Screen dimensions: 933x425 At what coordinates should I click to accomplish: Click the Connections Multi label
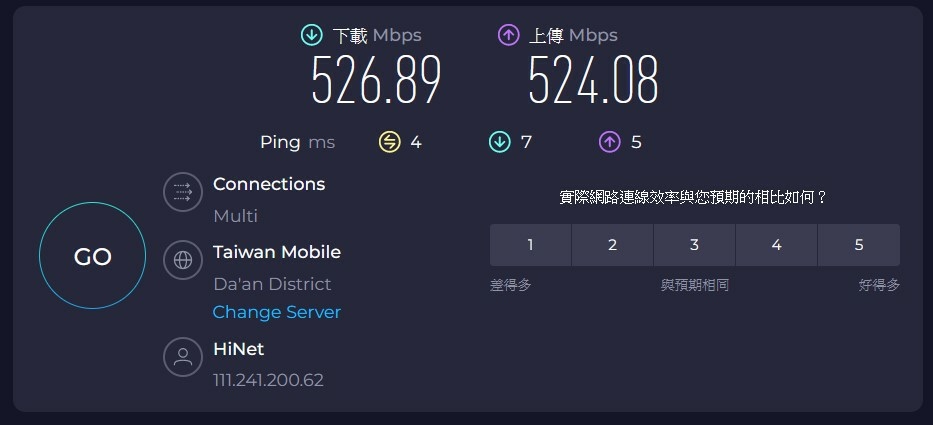(236, 216)
